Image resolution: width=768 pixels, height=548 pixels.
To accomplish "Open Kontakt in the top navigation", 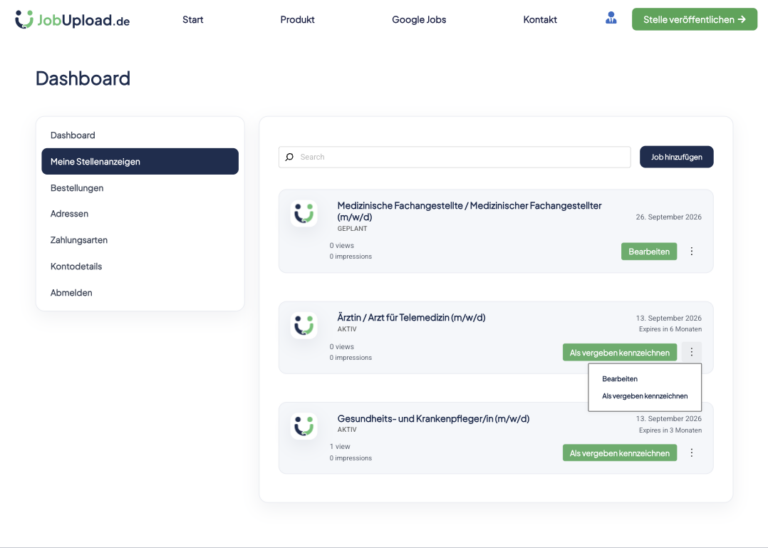I will click(540, 20).
